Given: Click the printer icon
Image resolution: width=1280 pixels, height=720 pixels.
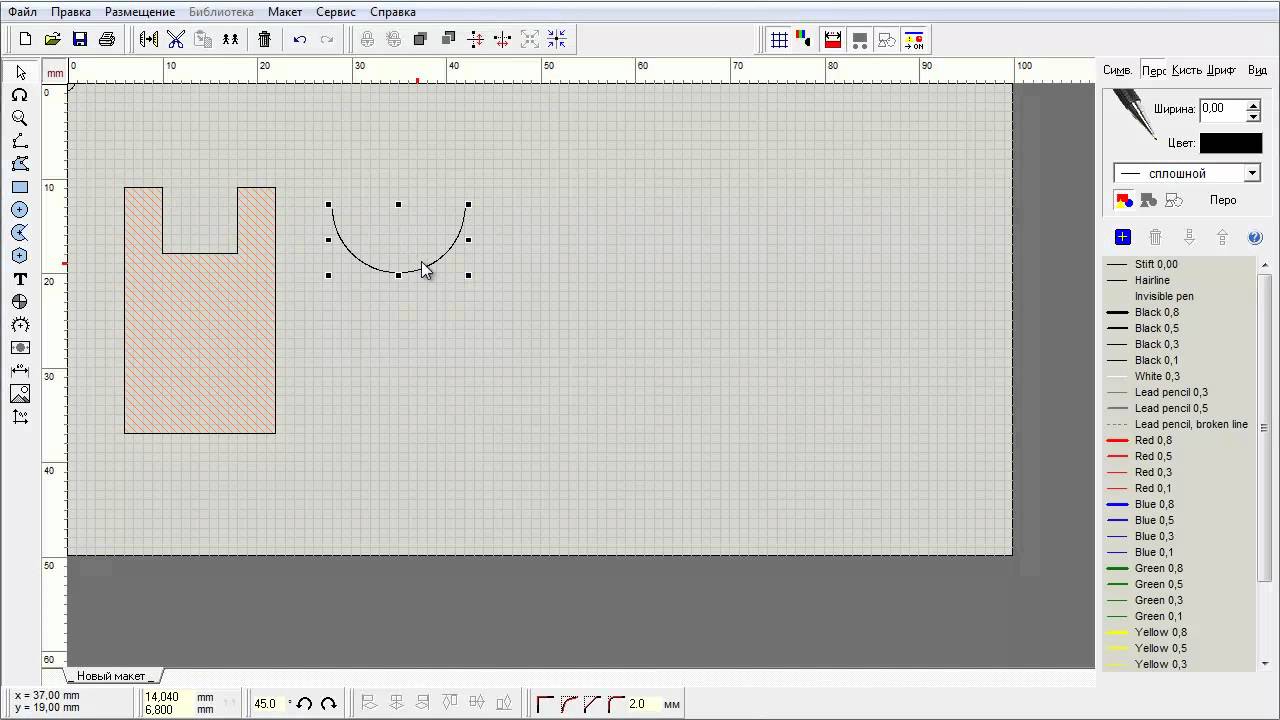Looking at the screenshot, I should click(107, 39).
